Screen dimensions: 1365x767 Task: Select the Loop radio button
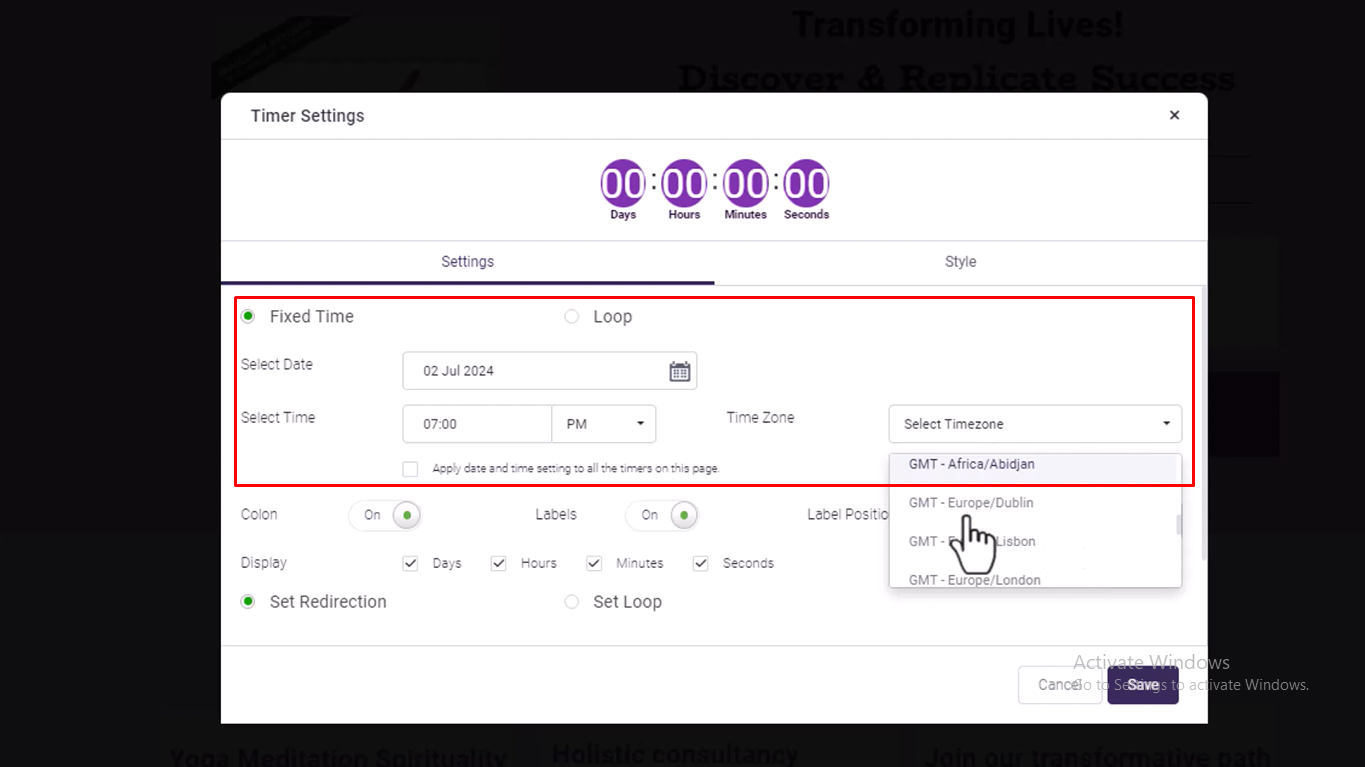572,316
